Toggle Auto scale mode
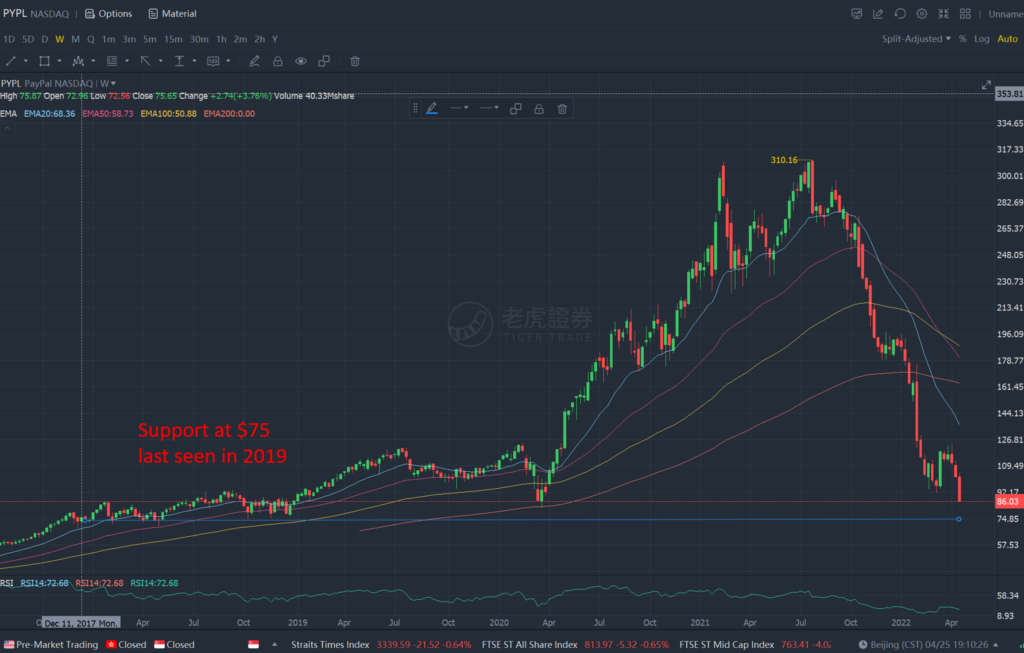1024x653 pixels. coord(1007,39)
